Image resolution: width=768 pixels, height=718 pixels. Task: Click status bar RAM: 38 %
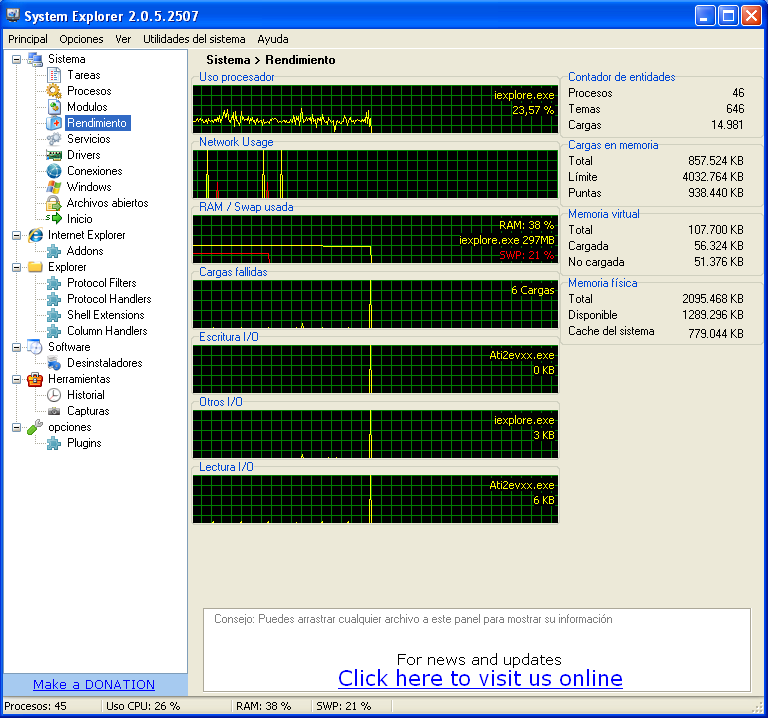[264, 706]
